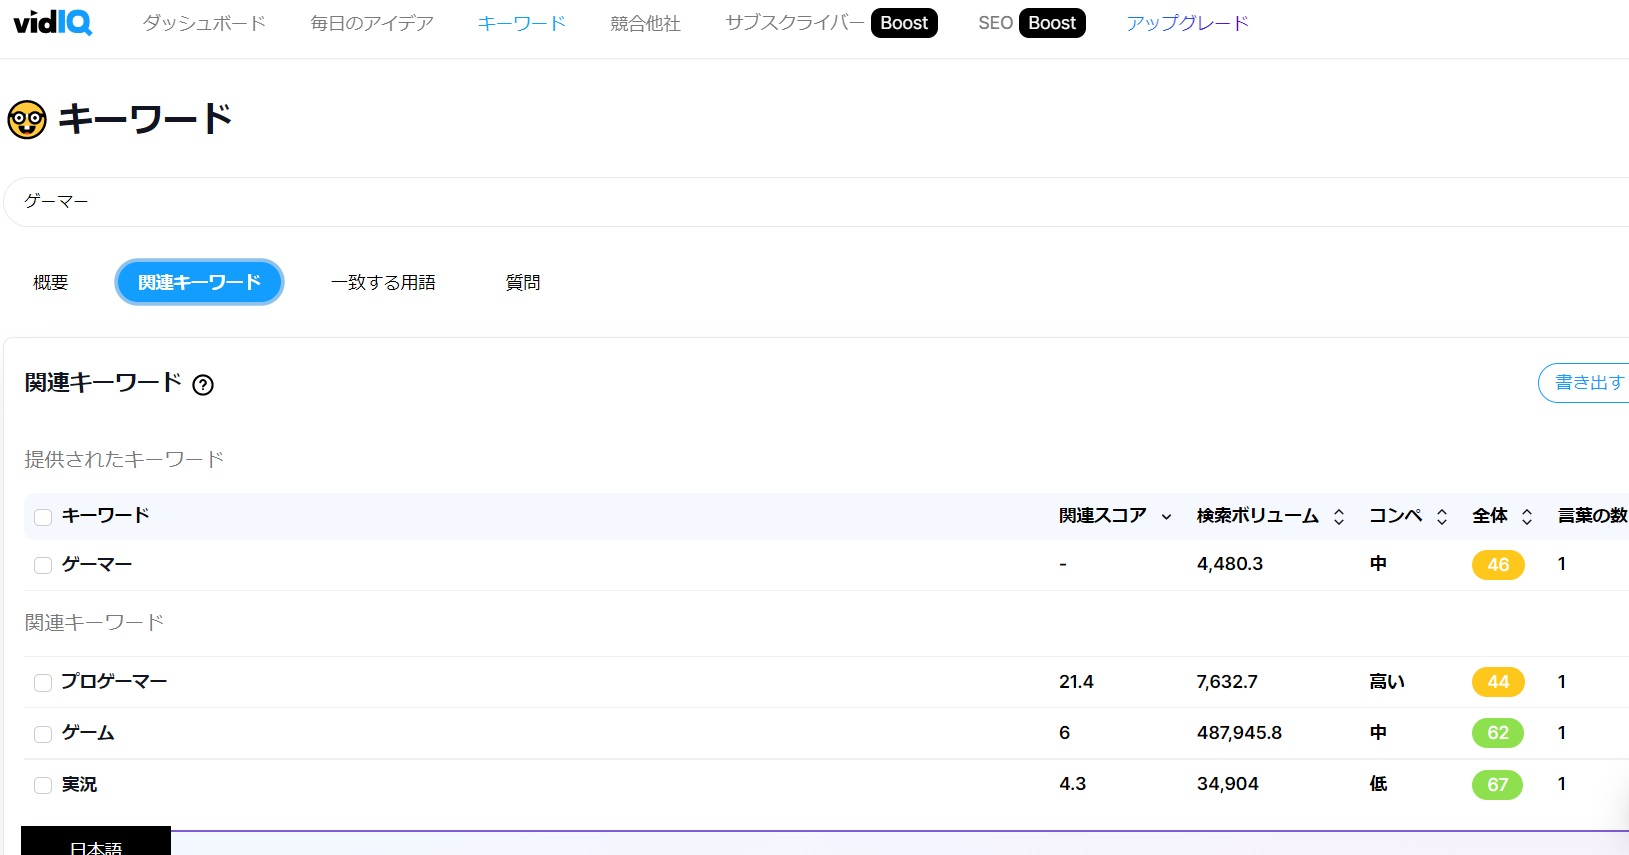1629x855 pixels.
Task: Check the box for プロゲーマー
Action: pyautogui.click(x=43, y=683)
